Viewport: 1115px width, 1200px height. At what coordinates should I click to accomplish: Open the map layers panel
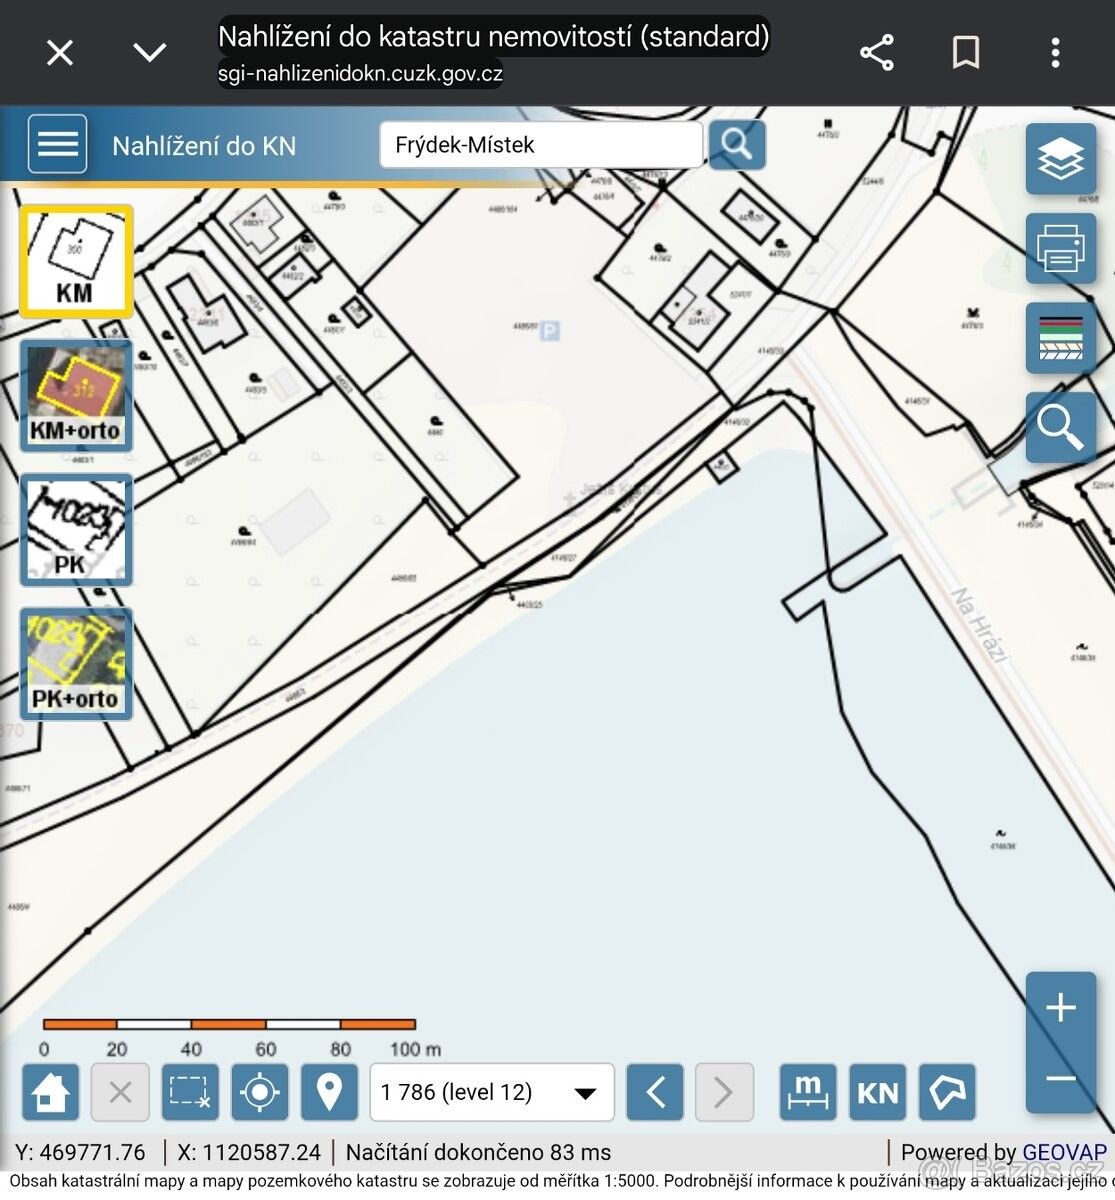pyautogui.click(x=1060, y=159)
